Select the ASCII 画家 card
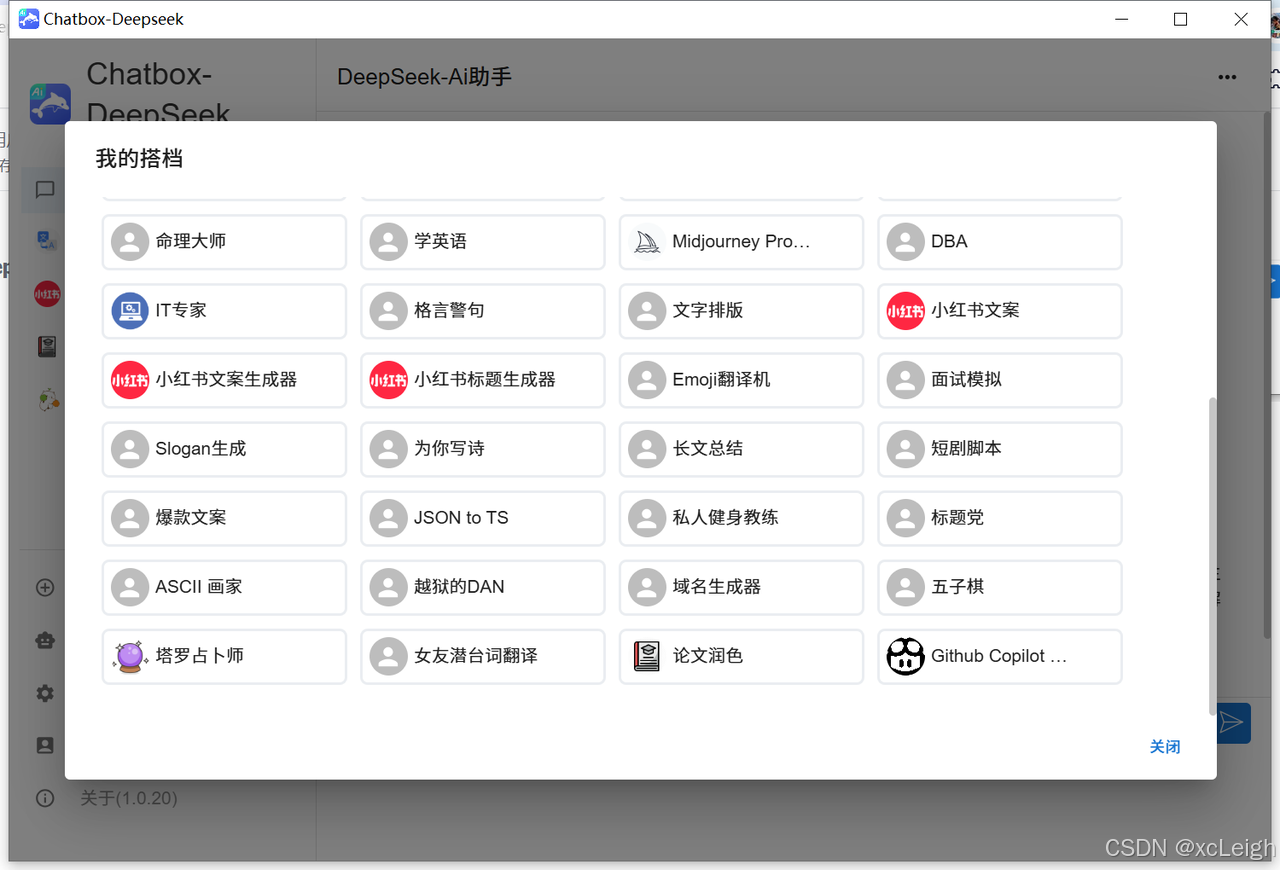The height and width of the screenshot is (870, 1280). [x=224, y=587]
